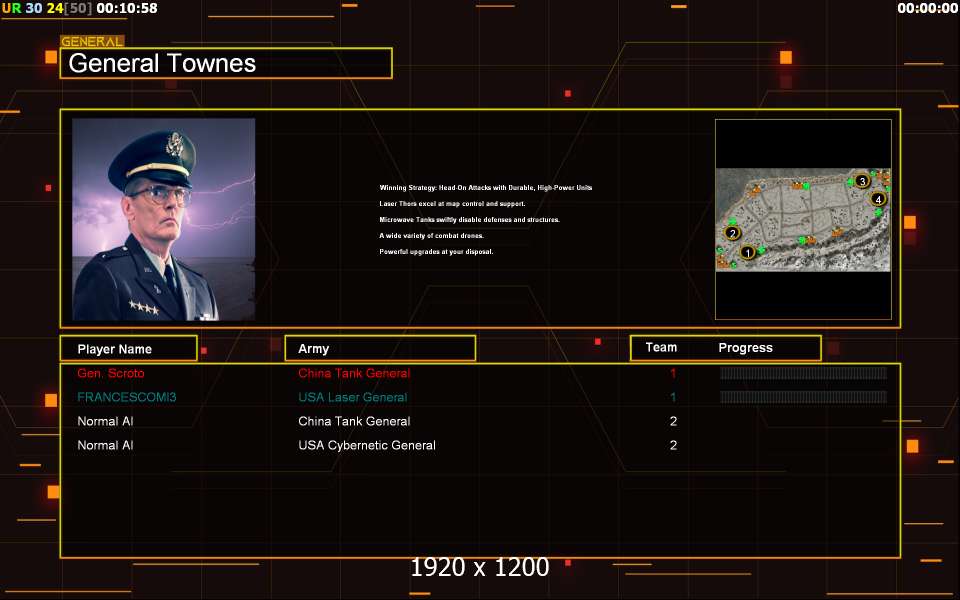Image resolution: width=960 pixels, height=600 pixels.
Task: Select the Player Name column header
Action: click(x=129, y=348)
